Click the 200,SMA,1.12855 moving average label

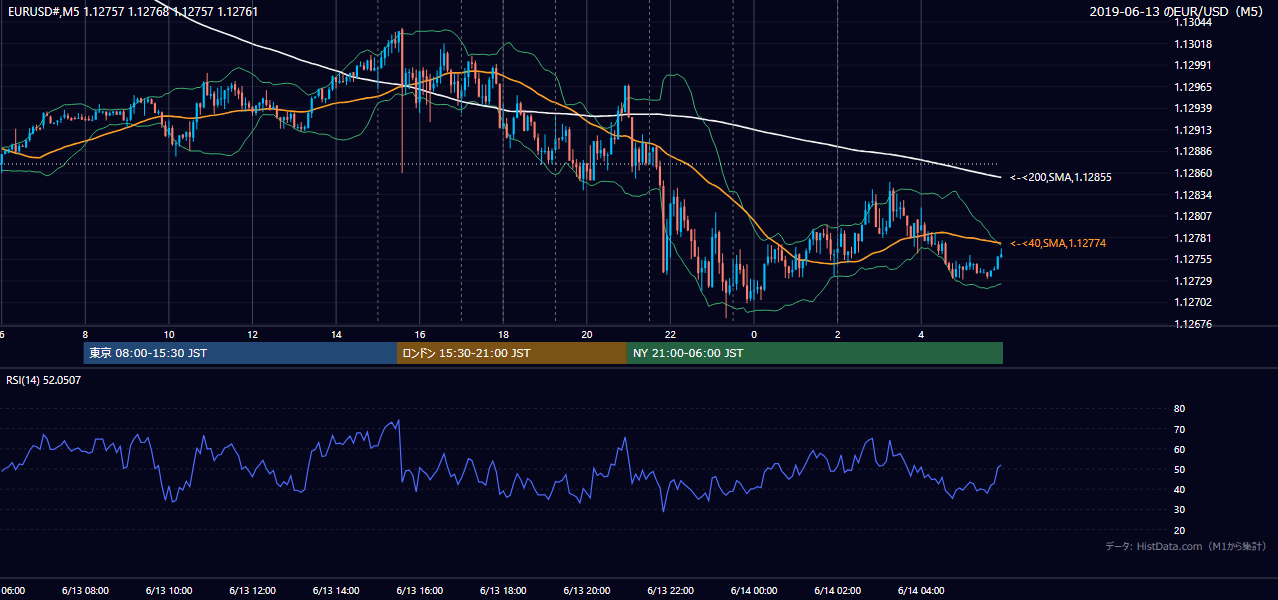(x=1061, y=177)
